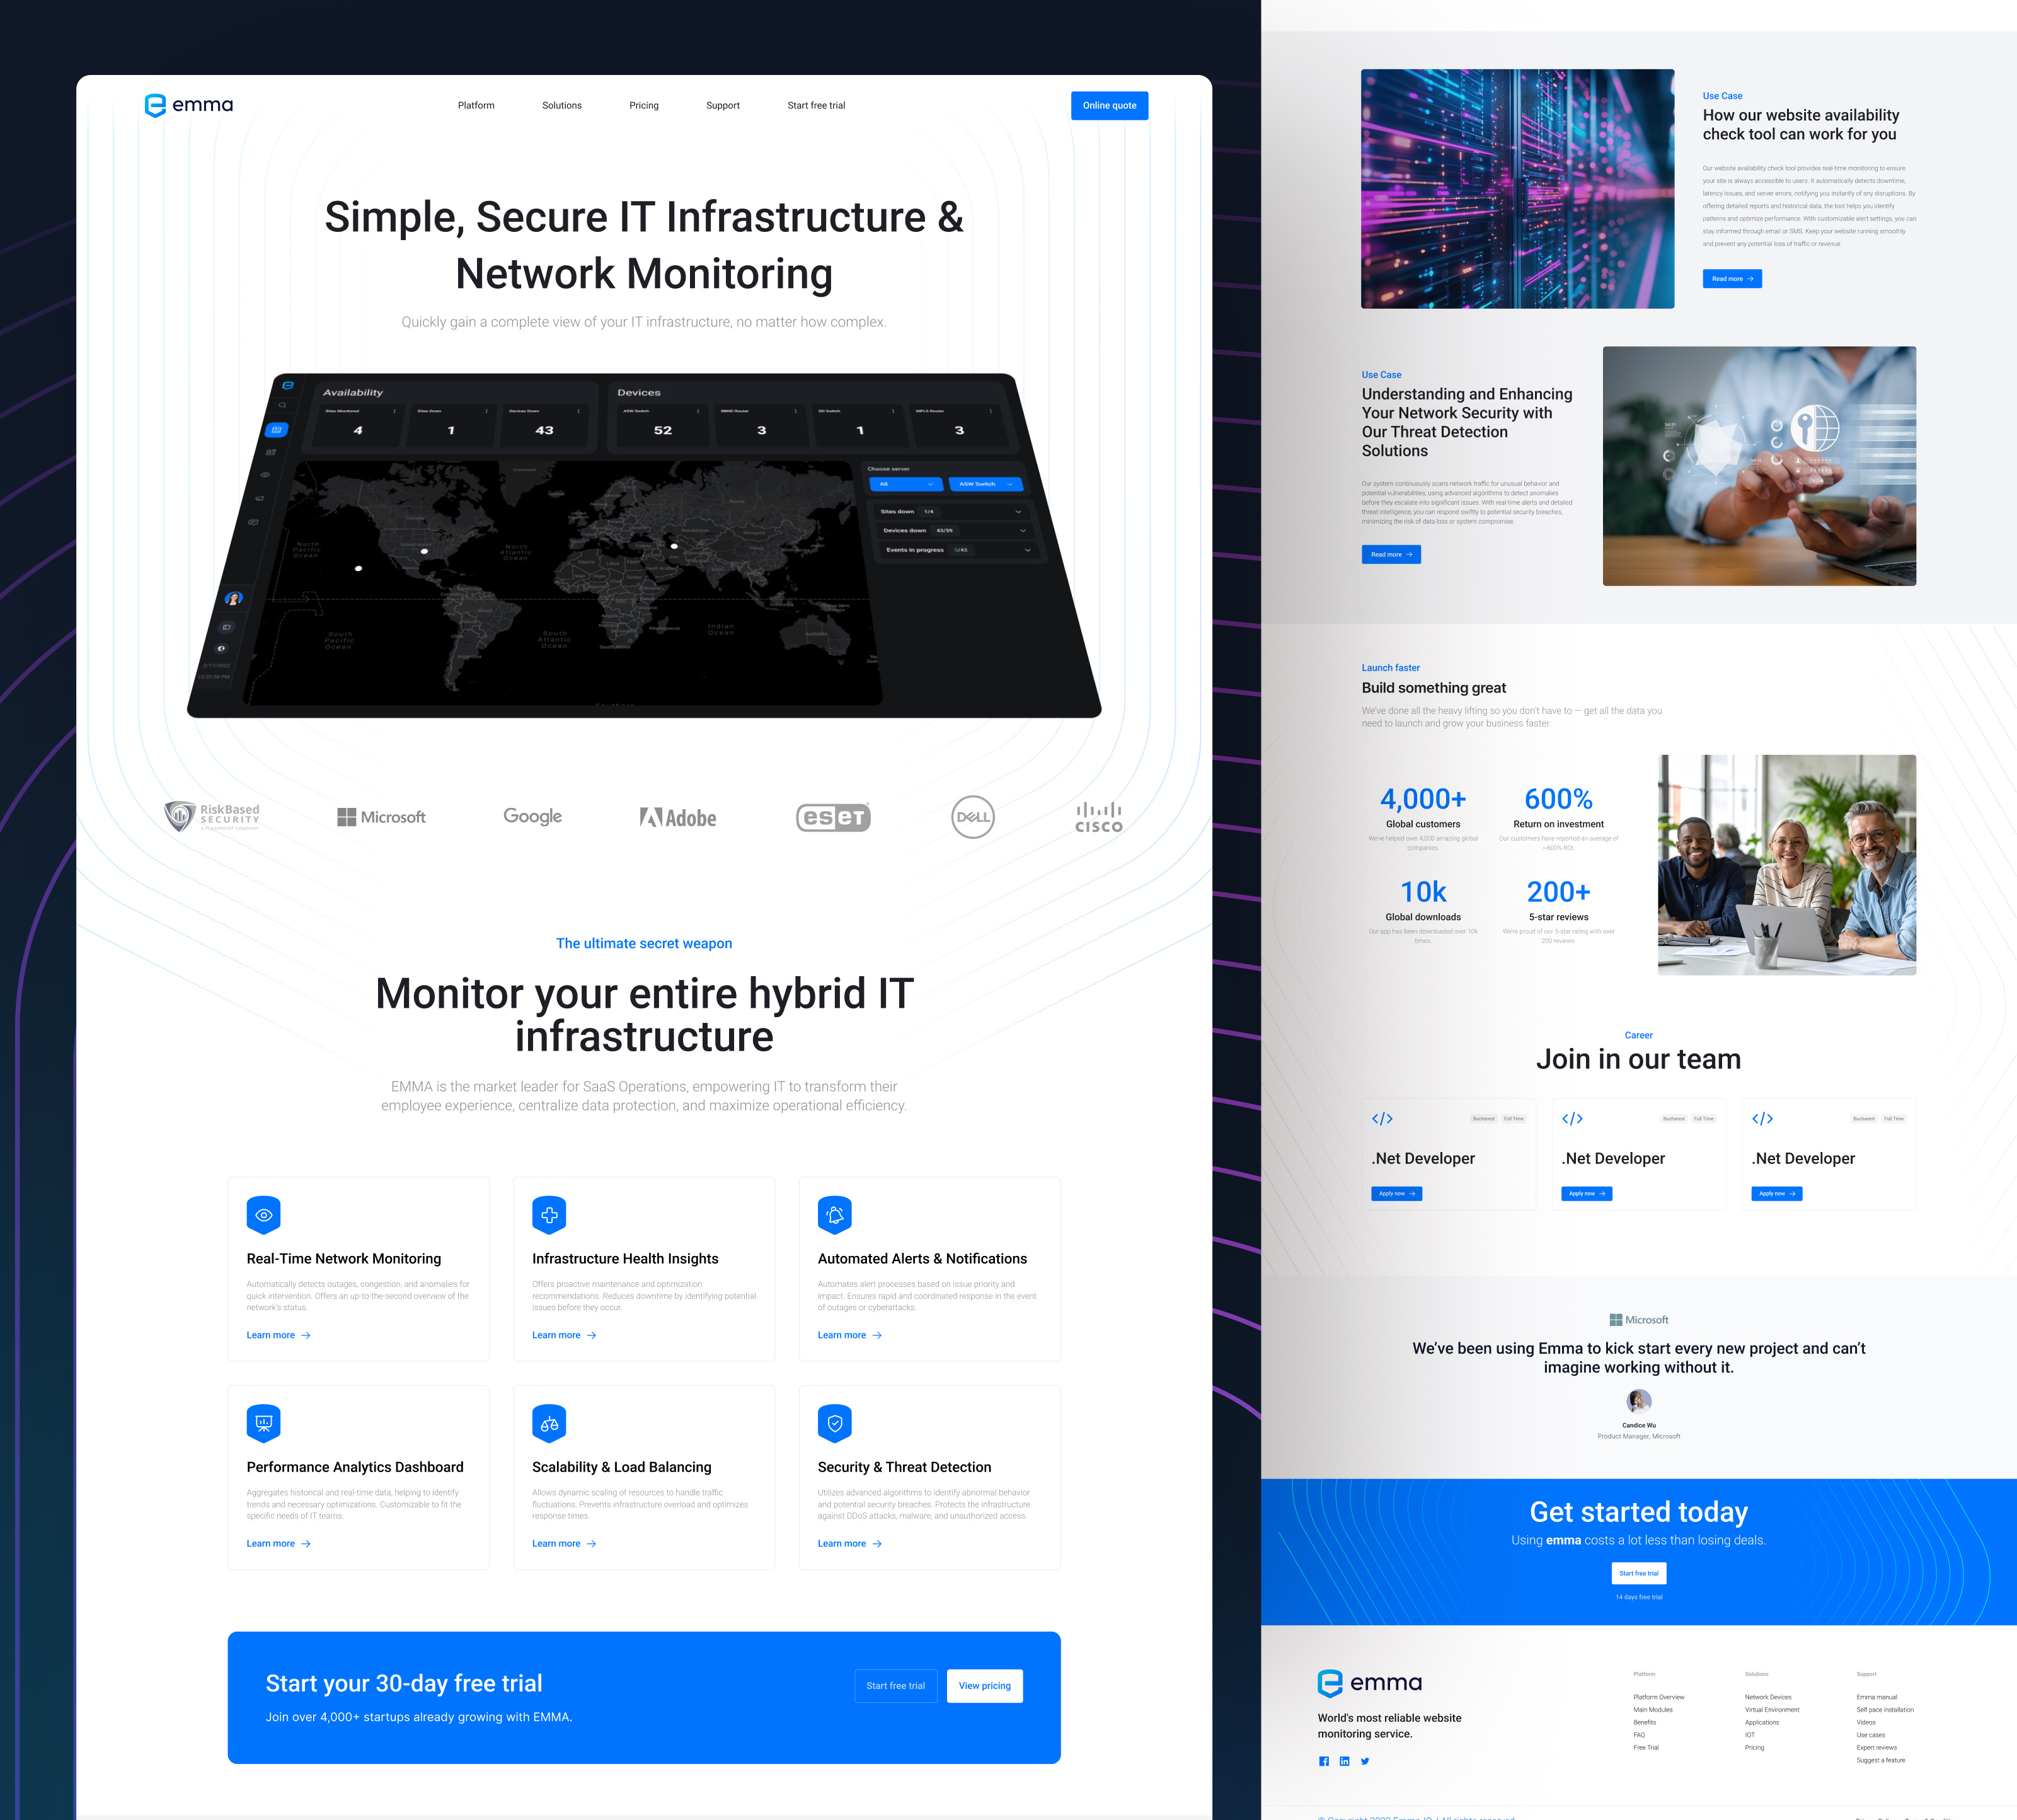Screen dimensions: 2017x1820
Task: Toggle the eye visibility icon in the dashboard sidebar
Action: click(266, 475)
